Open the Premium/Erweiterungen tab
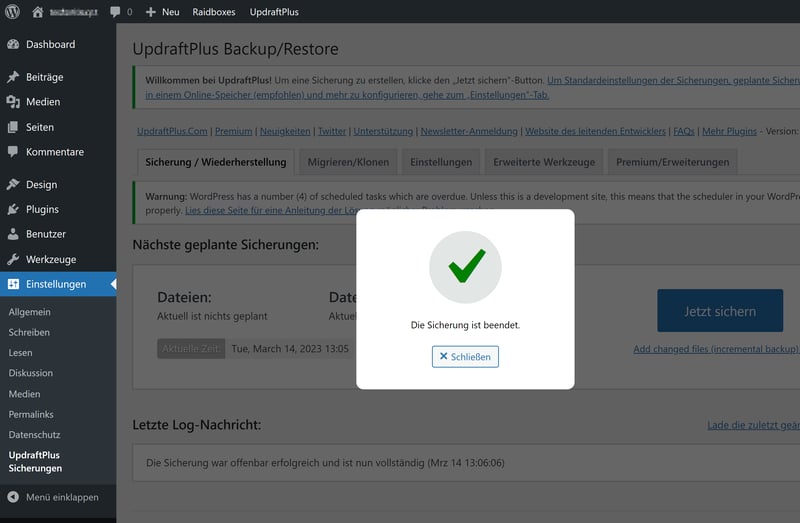Viewport: 800px width, 523px height. click(672, 162)
